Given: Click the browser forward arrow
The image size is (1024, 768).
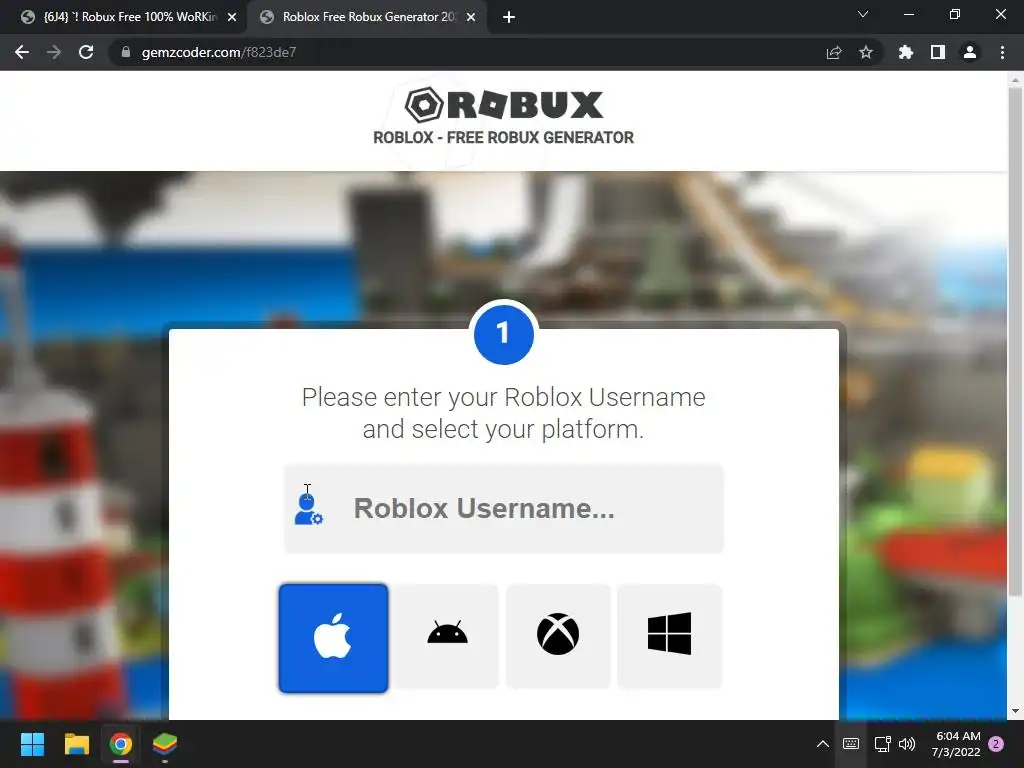Looking at the screenshot, I should 54,52.
